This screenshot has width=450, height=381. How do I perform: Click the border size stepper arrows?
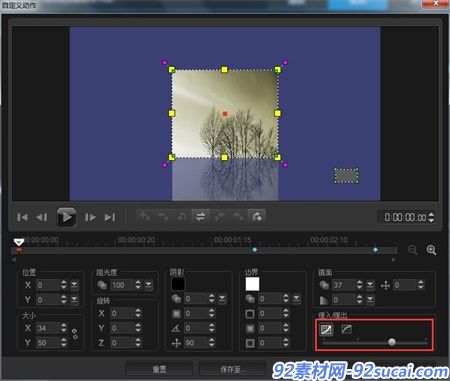(x=286, y=313)
